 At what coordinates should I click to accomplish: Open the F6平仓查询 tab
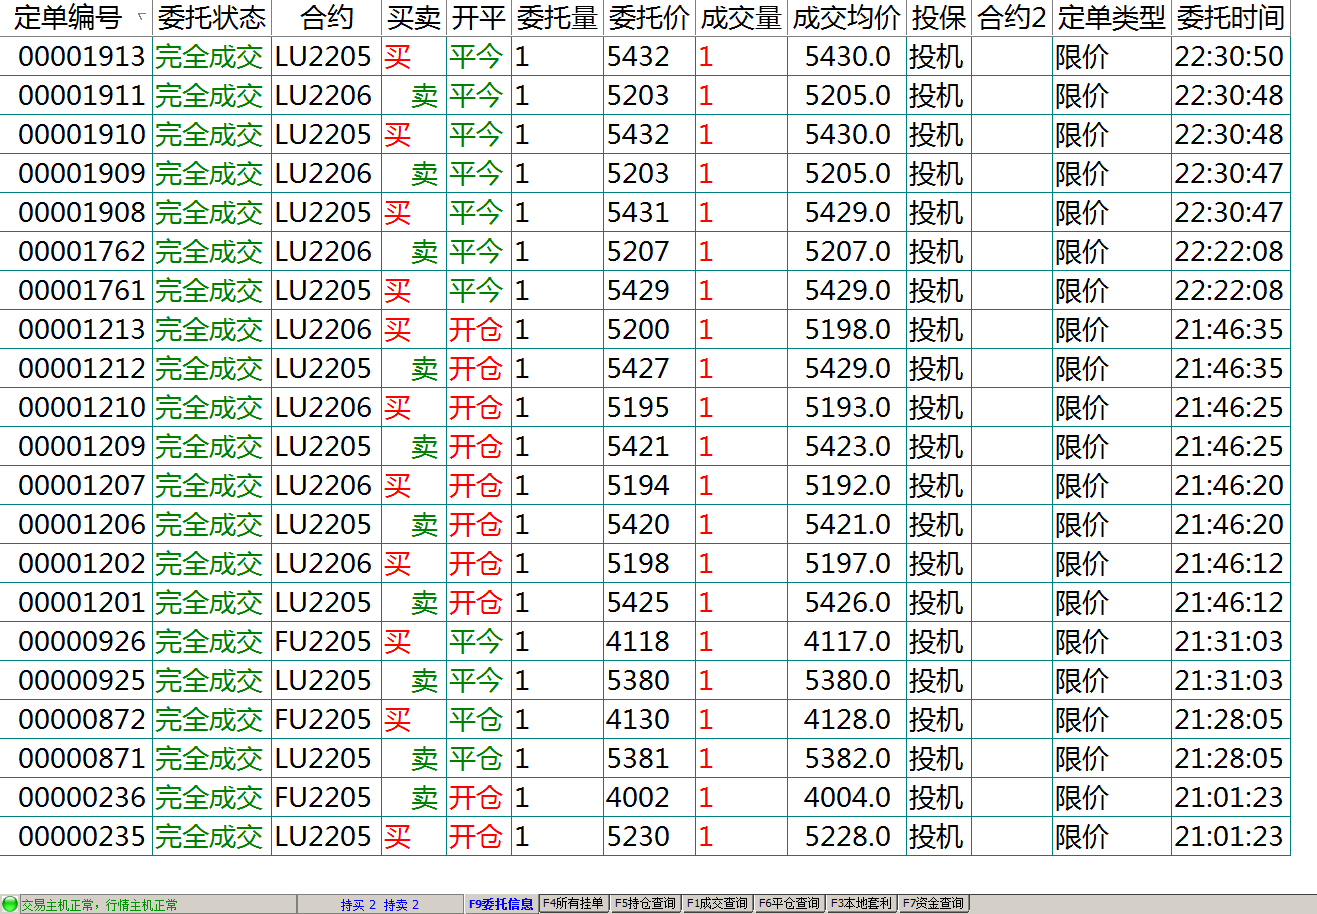click(x=790, y=904)
